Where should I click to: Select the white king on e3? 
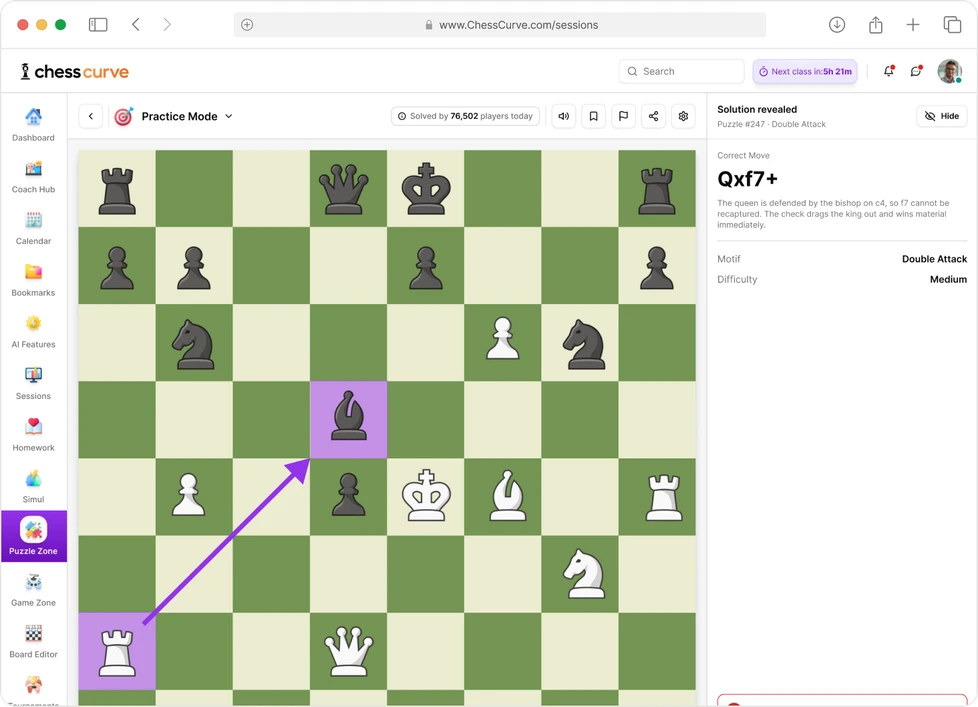[425, 497]
